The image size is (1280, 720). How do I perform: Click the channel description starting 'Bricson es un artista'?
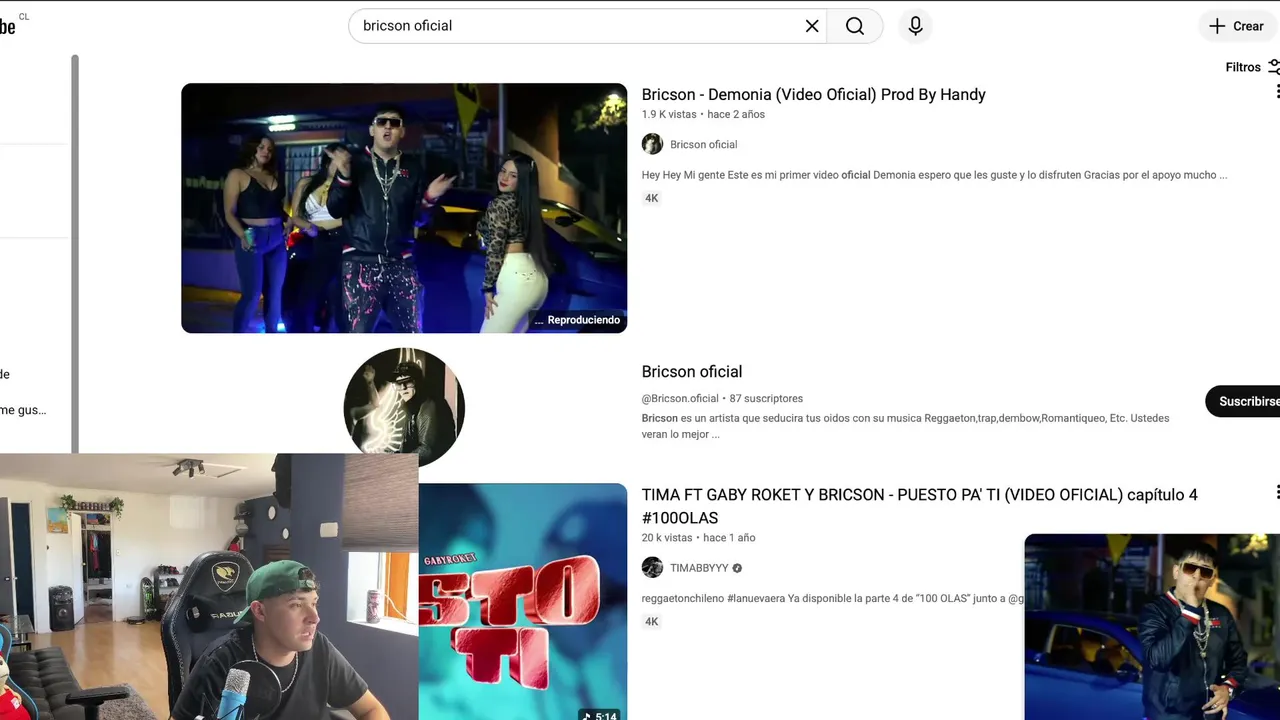coord(905,426)
